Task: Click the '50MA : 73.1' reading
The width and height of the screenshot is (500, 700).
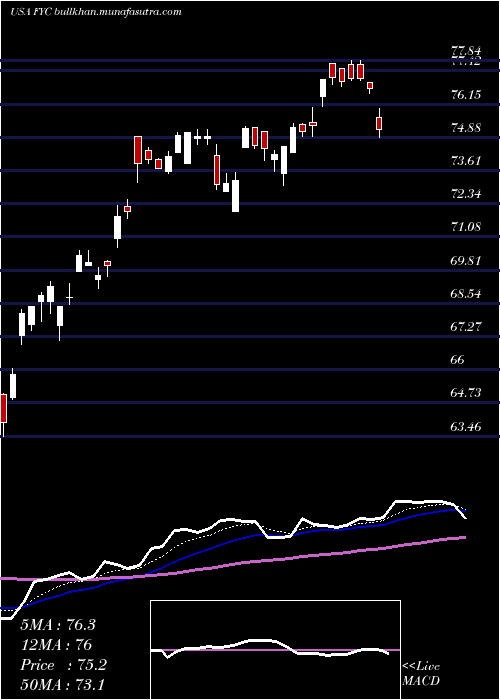Action: (x=62, y=685)
